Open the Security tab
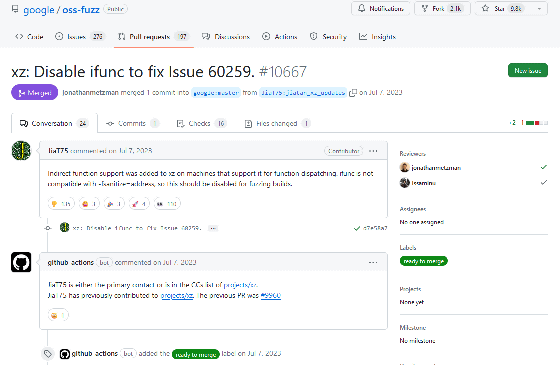 (328, 36)
